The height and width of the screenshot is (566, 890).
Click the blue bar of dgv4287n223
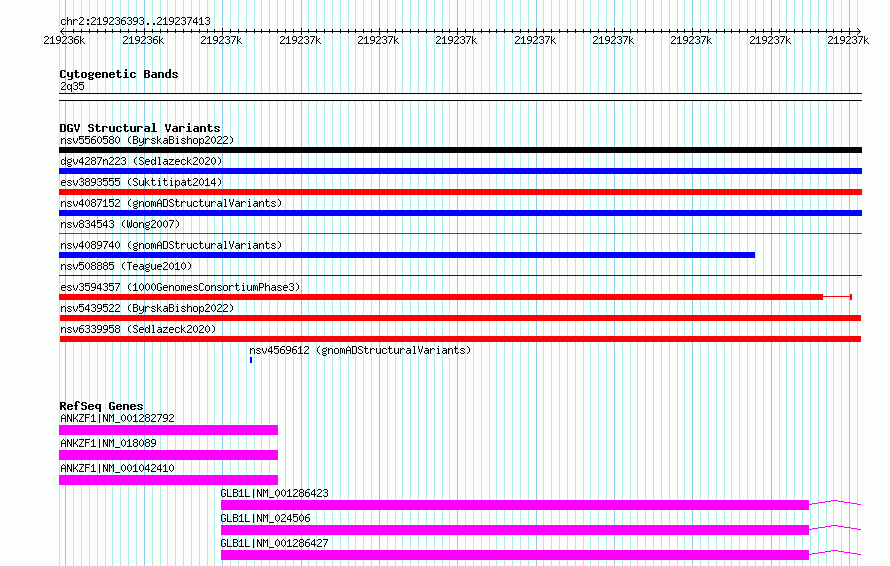460,171
